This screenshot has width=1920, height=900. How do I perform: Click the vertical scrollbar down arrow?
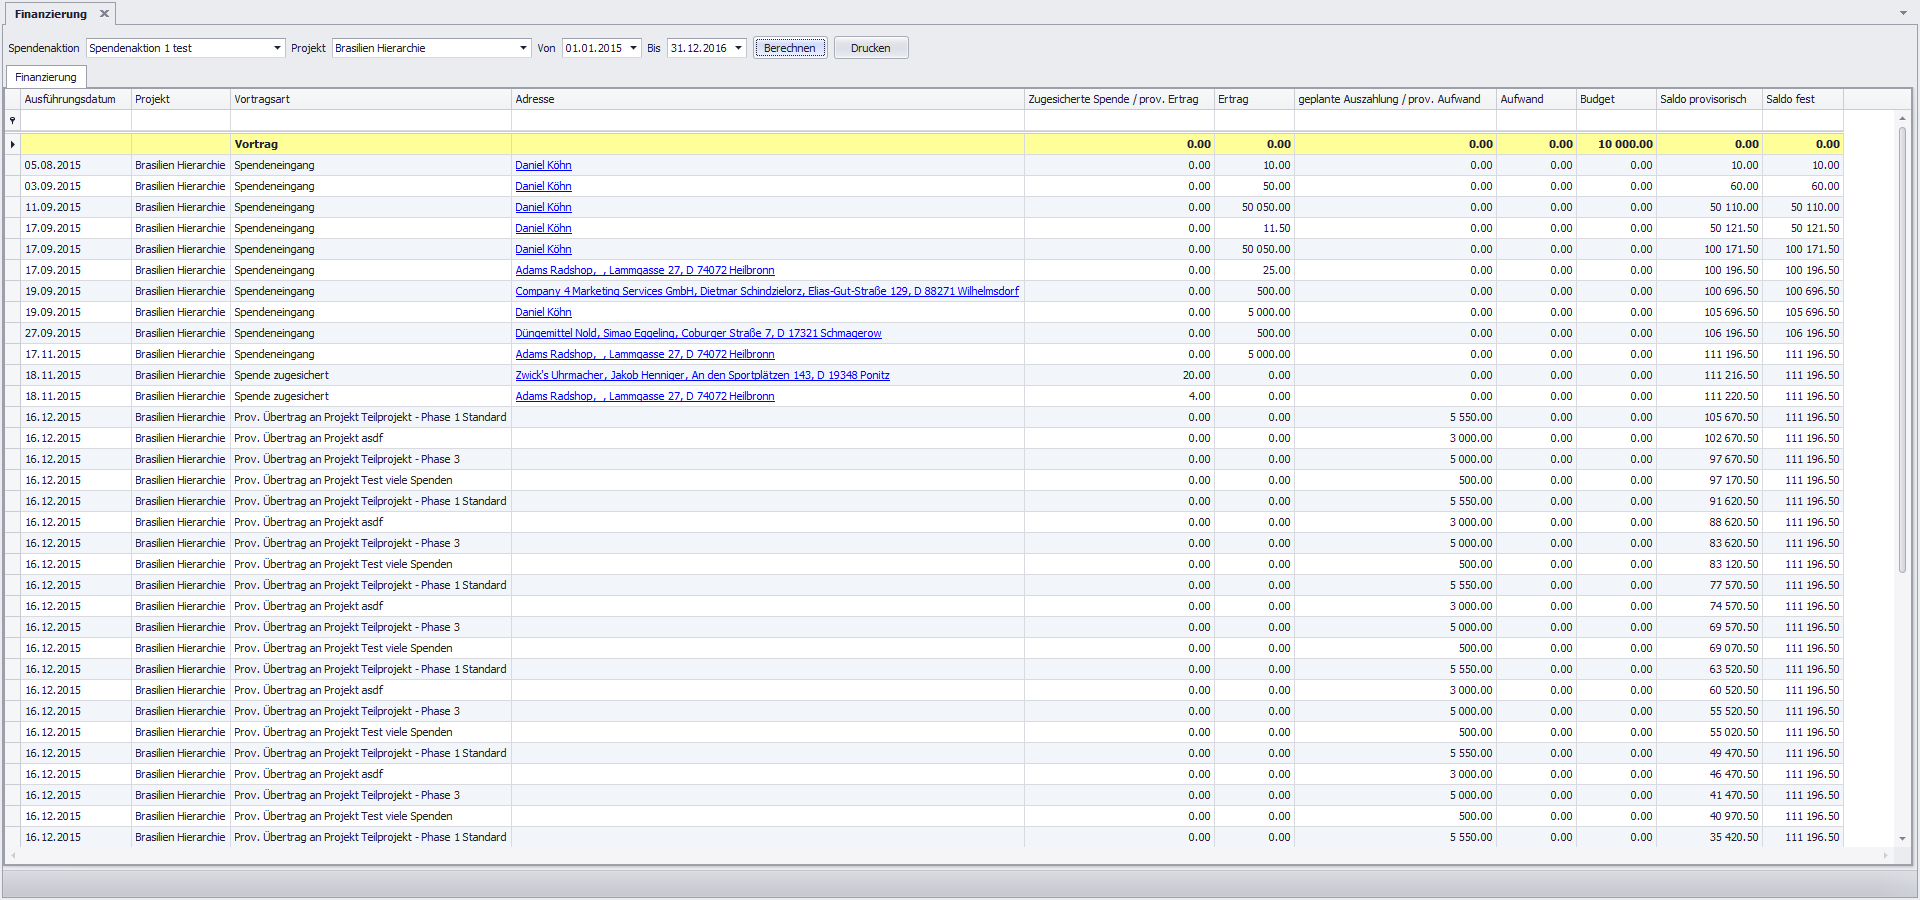pos(1902,839)
